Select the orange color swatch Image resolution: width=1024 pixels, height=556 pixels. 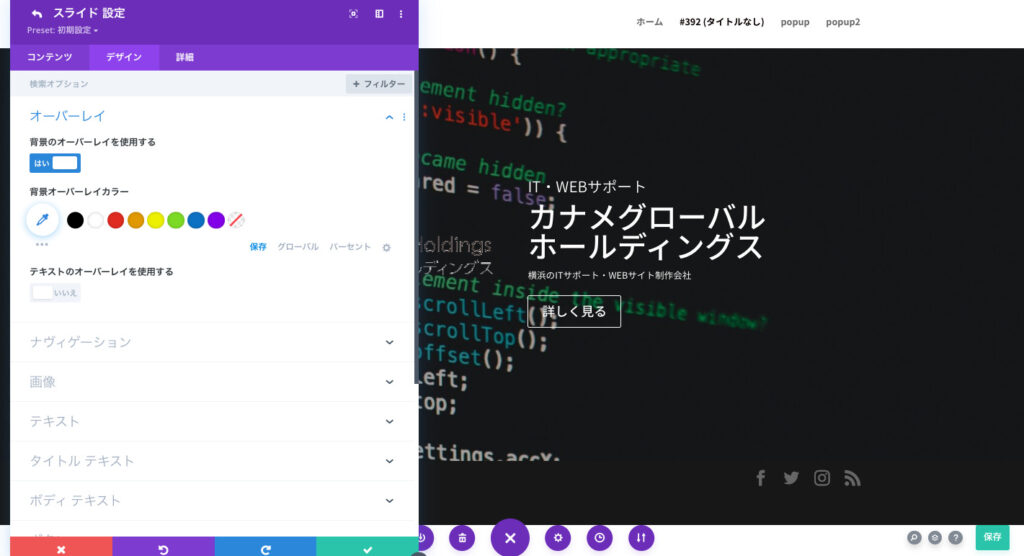click(x=136, y=220)
